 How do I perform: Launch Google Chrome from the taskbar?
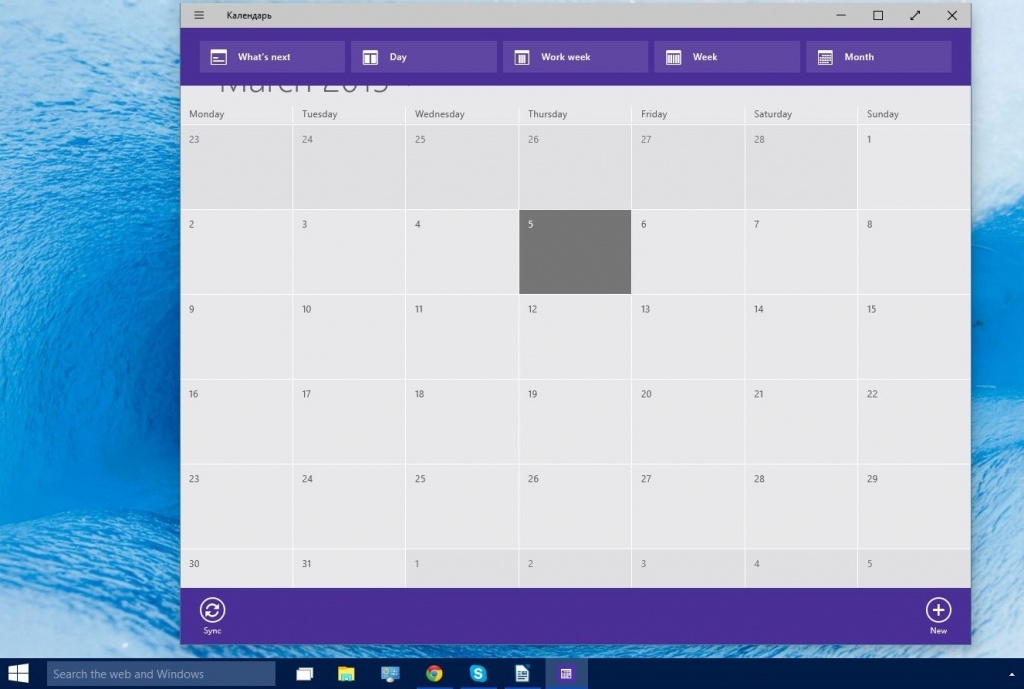click(x=434, y=674)
